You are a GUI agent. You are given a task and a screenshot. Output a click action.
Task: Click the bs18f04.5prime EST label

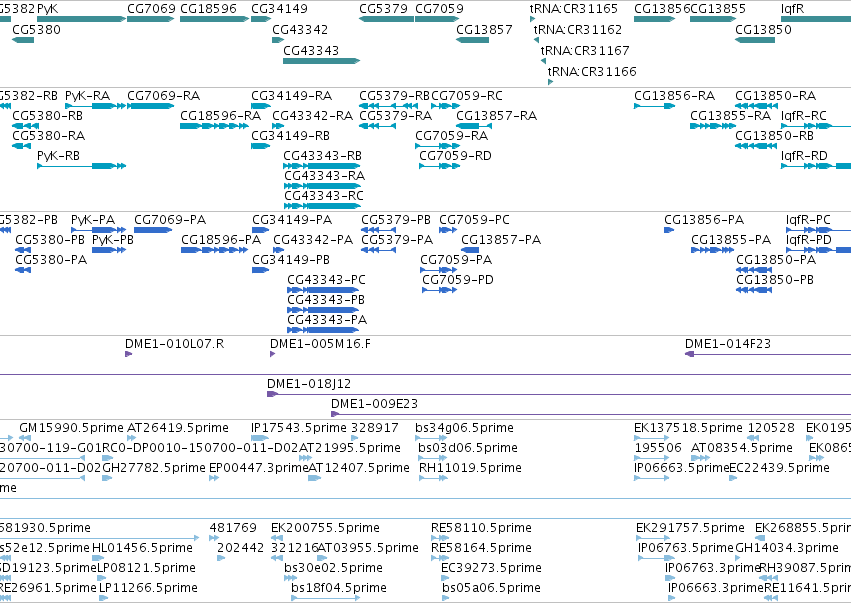point(339,588)
